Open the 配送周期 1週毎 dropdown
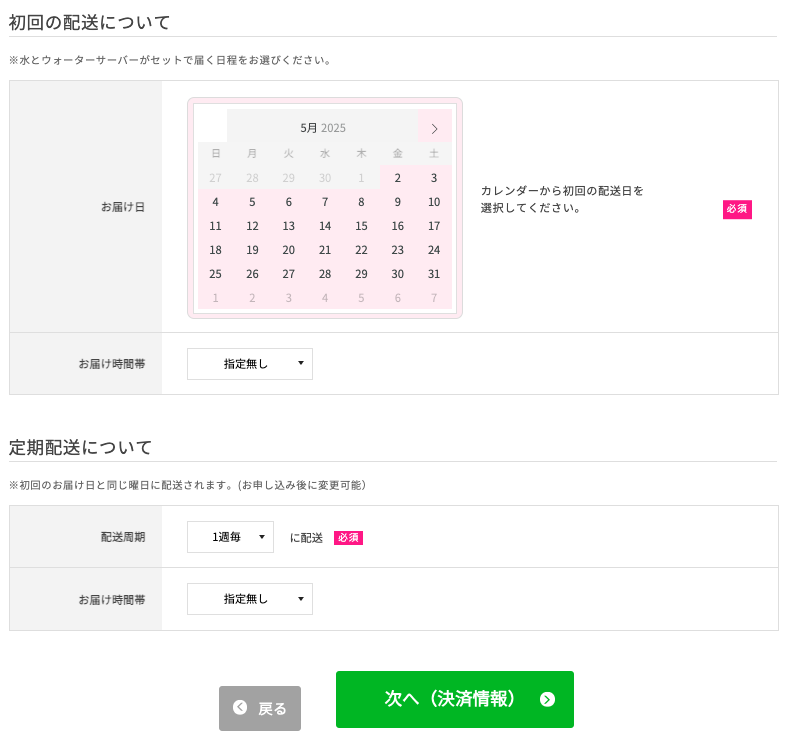Screen dimensions: 796x746 click(x=230, y=537)
